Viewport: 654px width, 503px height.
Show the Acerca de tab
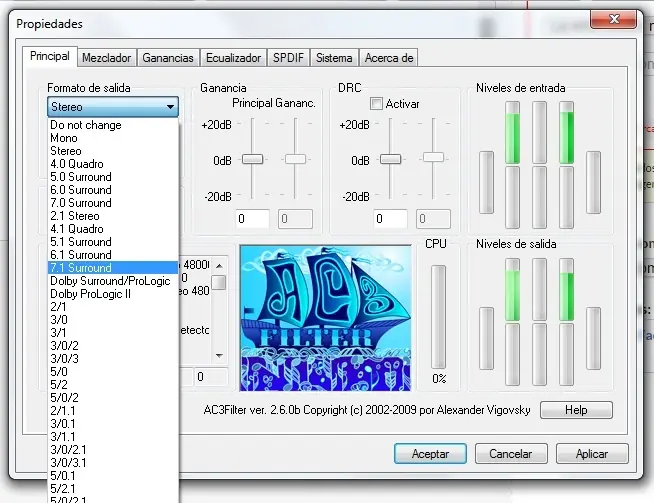coord(389,58)
